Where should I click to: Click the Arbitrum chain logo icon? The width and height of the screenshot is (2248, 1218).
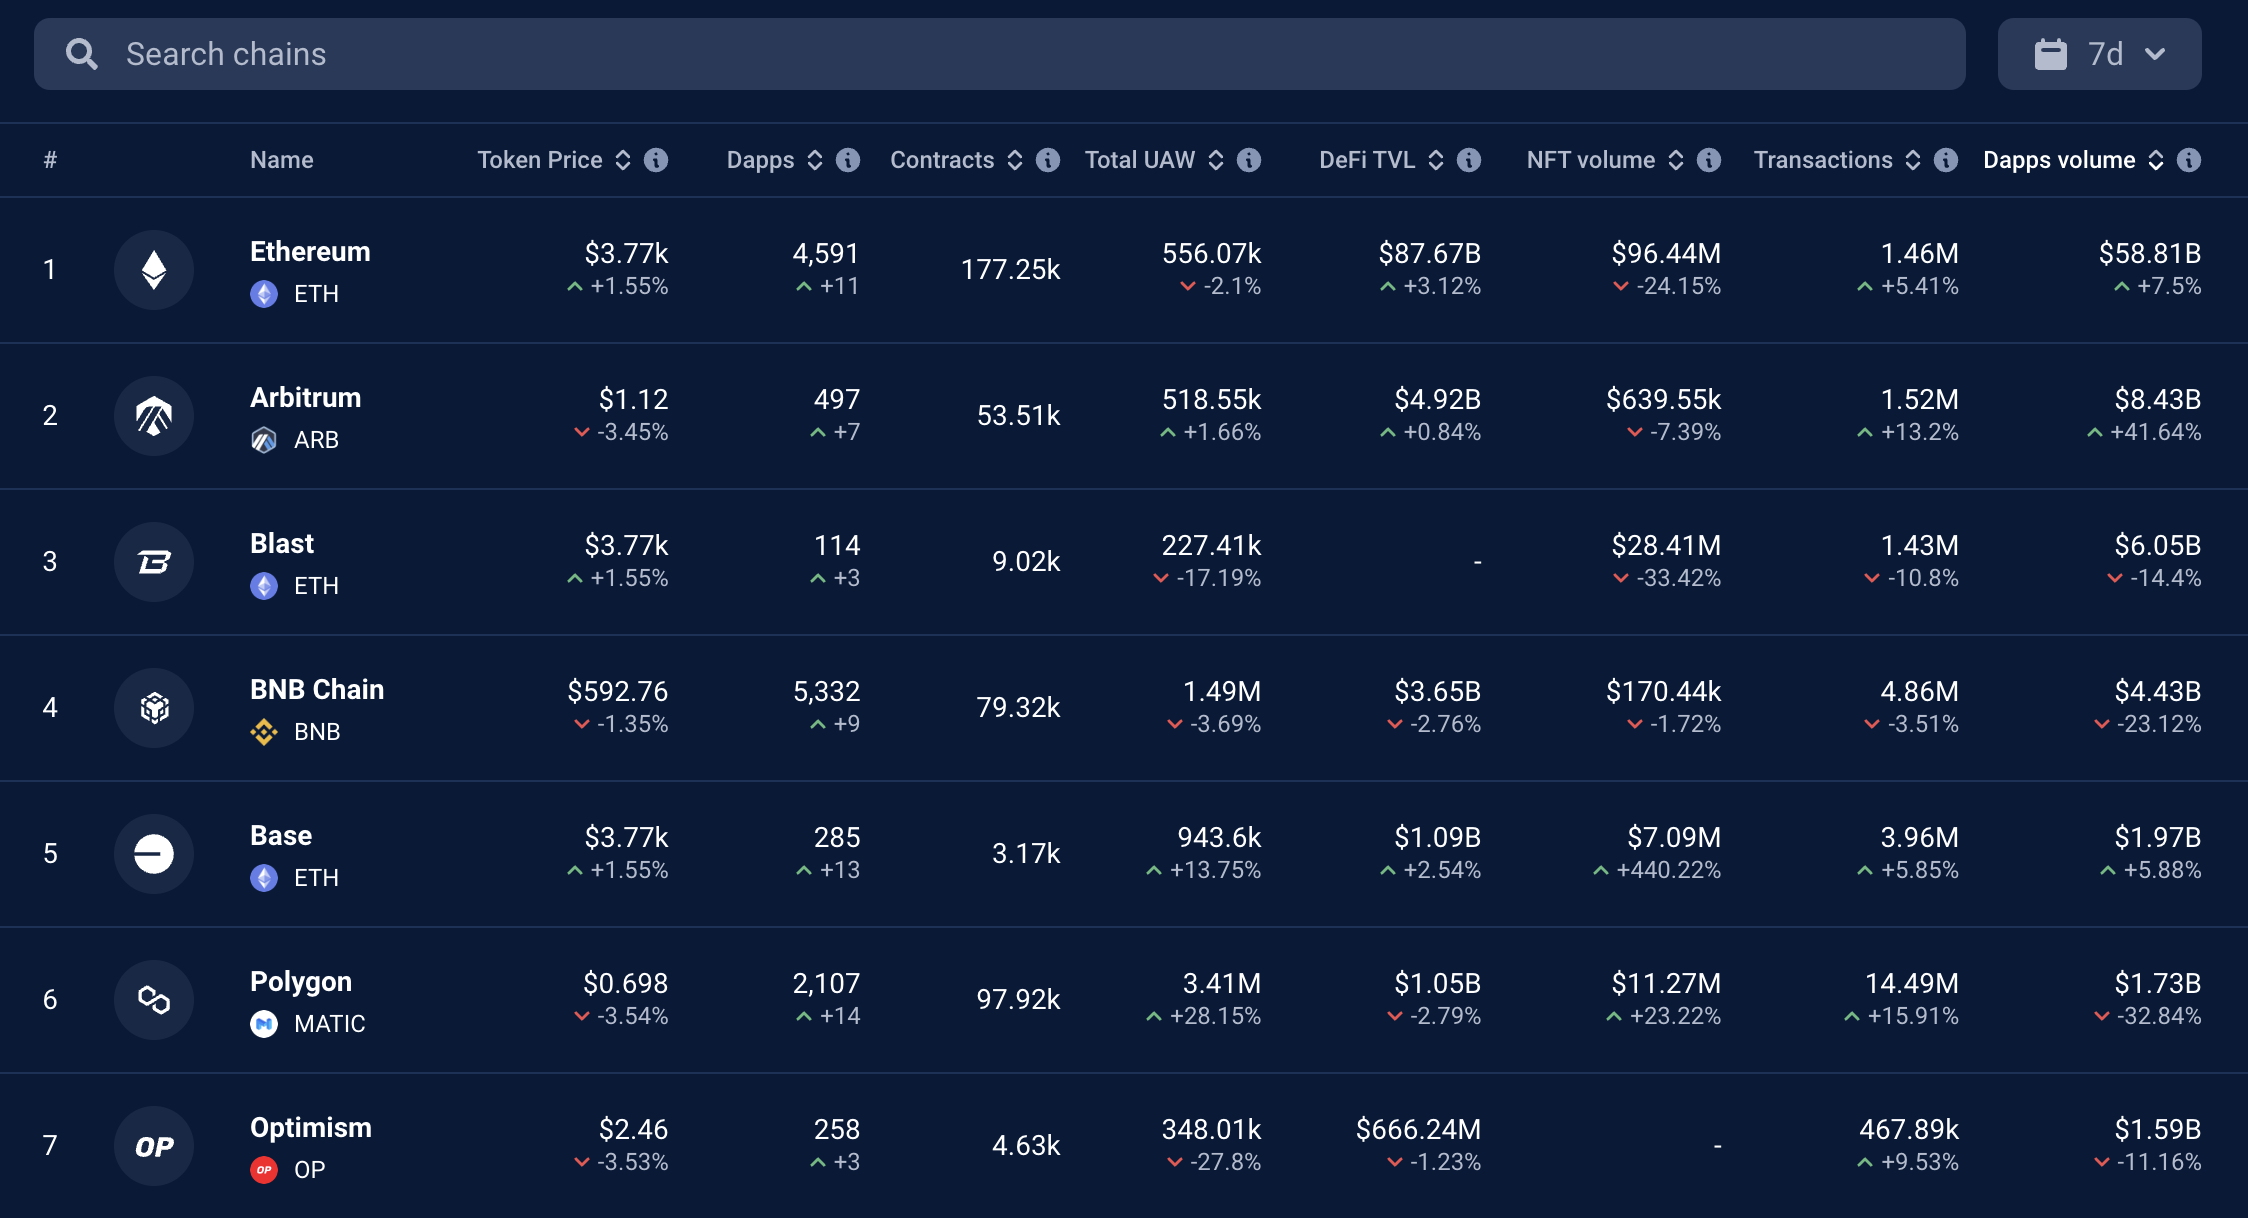(x=153, y=416)
